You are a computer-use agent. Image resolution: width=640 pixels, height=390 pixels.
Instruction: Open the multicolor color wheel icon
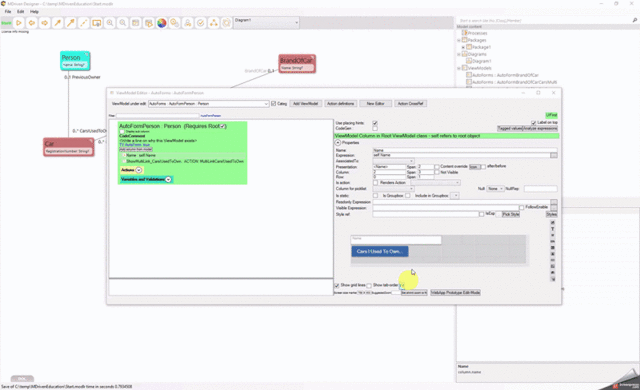tap(162, 23)
